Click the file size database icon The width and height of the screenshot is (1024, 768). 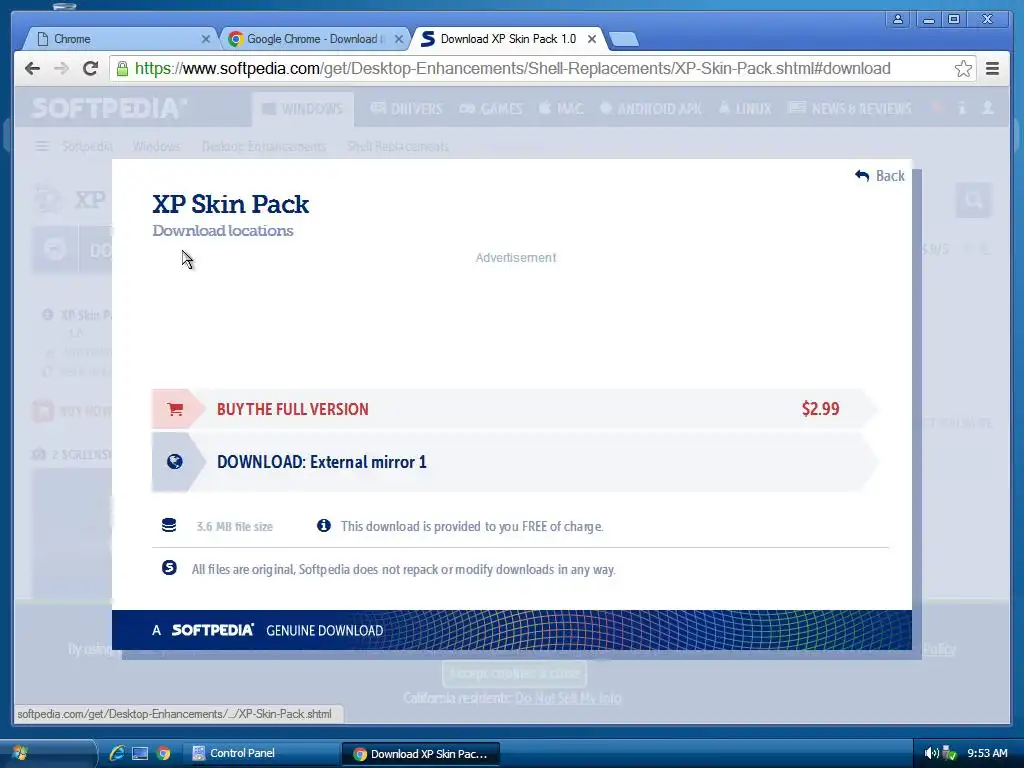pyautogui.click(x=169, y=525)
